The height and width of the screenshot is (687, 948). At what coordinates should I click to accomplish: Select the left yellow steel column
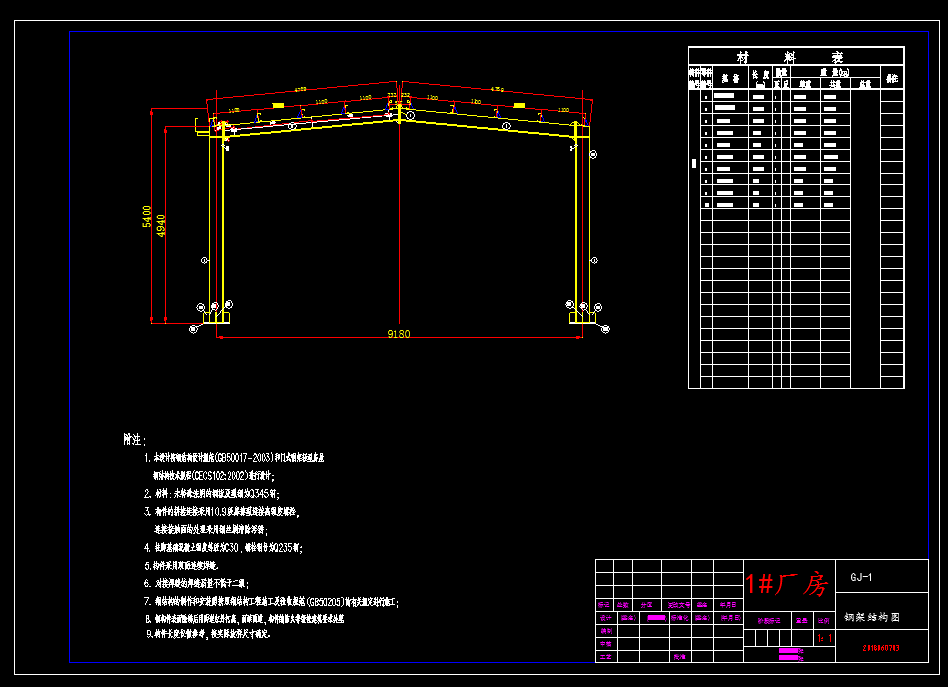pos(216,221)
